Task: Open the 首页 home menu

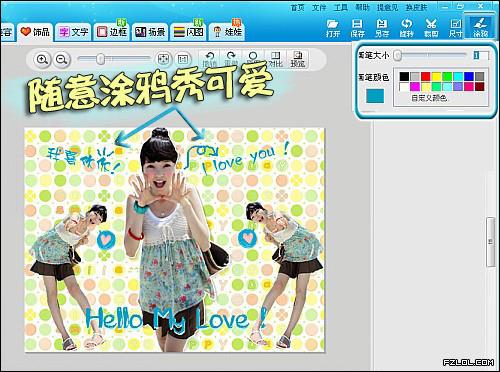Action: 297,7
